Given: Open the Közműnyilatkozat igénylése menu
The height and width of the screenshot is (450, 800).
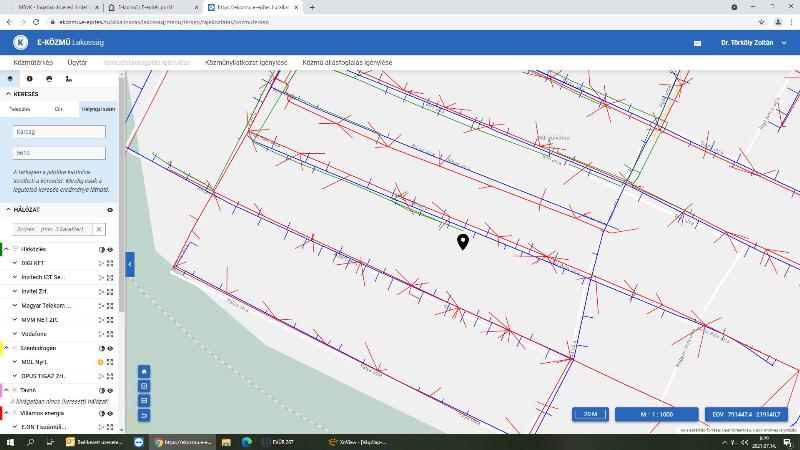Looking at the screenshot, I should coord(246,62).
